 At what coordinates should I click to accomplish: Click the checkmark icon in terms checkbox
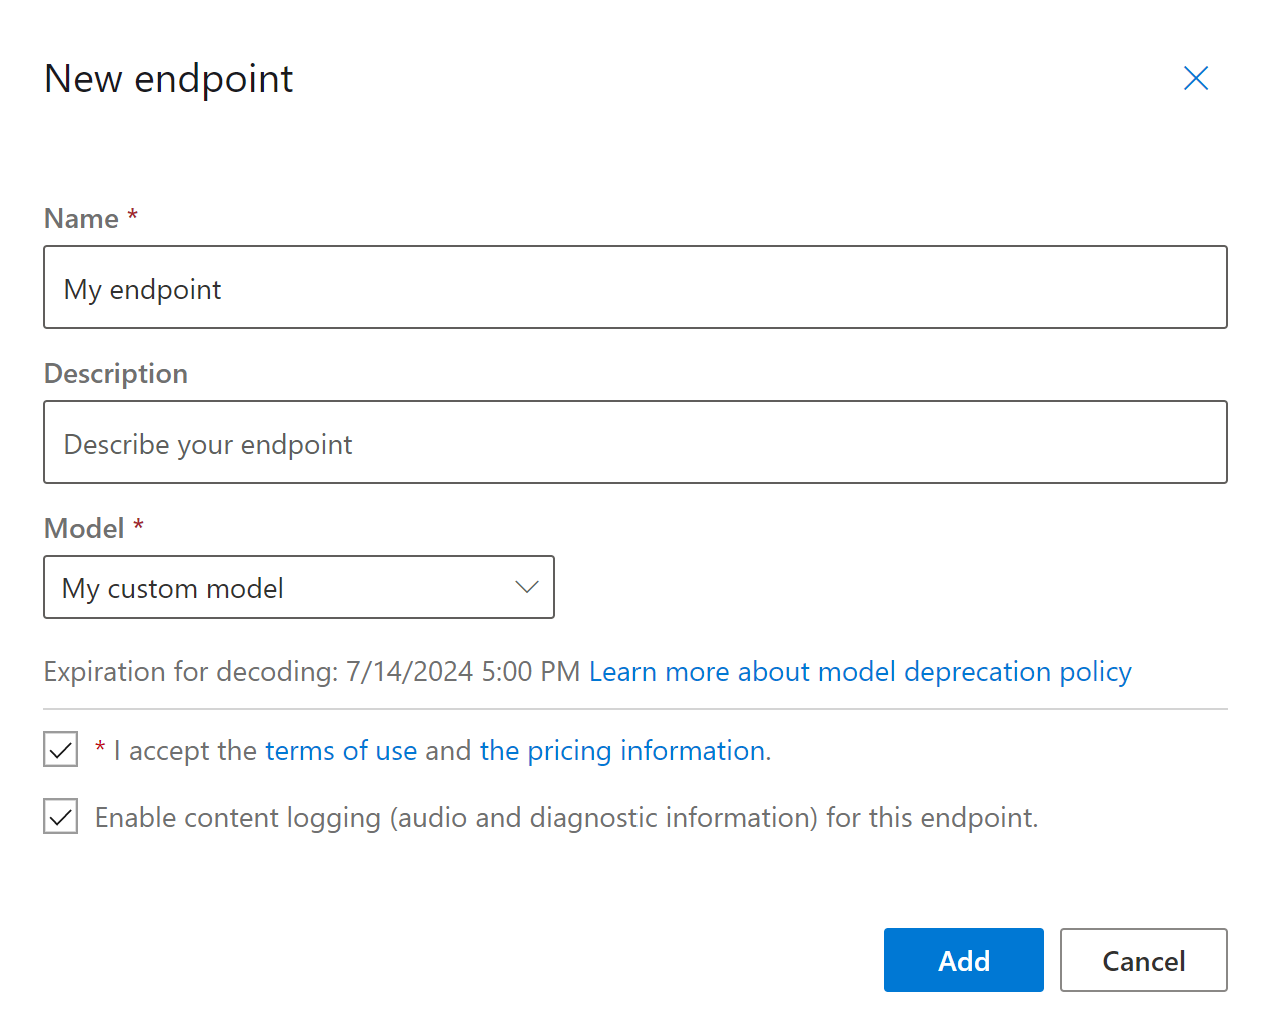pyautogui.click(x=60, y=749)
